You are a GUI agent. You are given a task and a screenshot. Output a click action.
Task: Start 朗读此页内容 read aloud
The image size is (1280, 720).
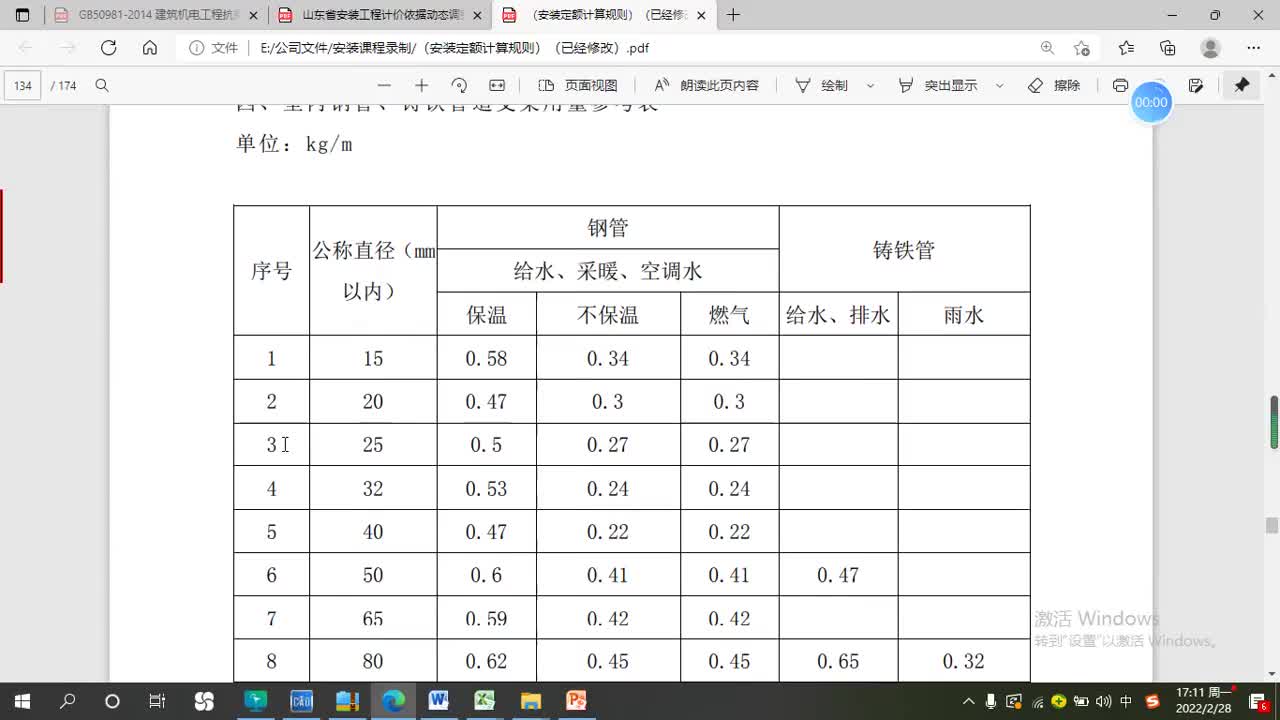(x=707, y=86)
